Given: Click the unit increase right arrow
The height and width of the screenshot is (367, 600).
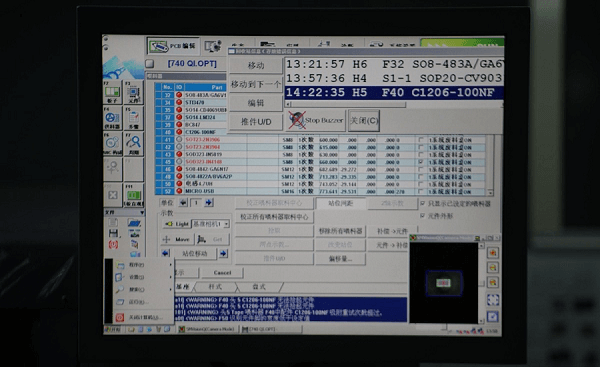Looking at the screenshot, I should click(x=209, y=202).
